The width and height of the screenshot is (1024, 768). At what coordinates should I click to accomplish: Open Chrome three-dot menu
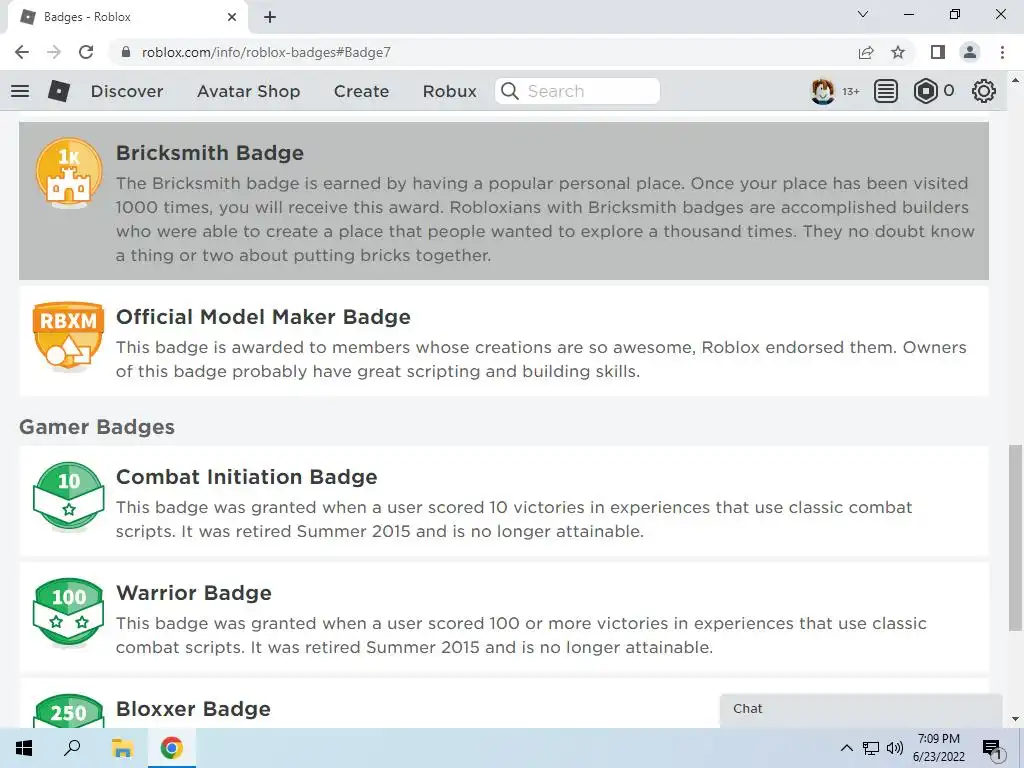[x=1002, y=52]
